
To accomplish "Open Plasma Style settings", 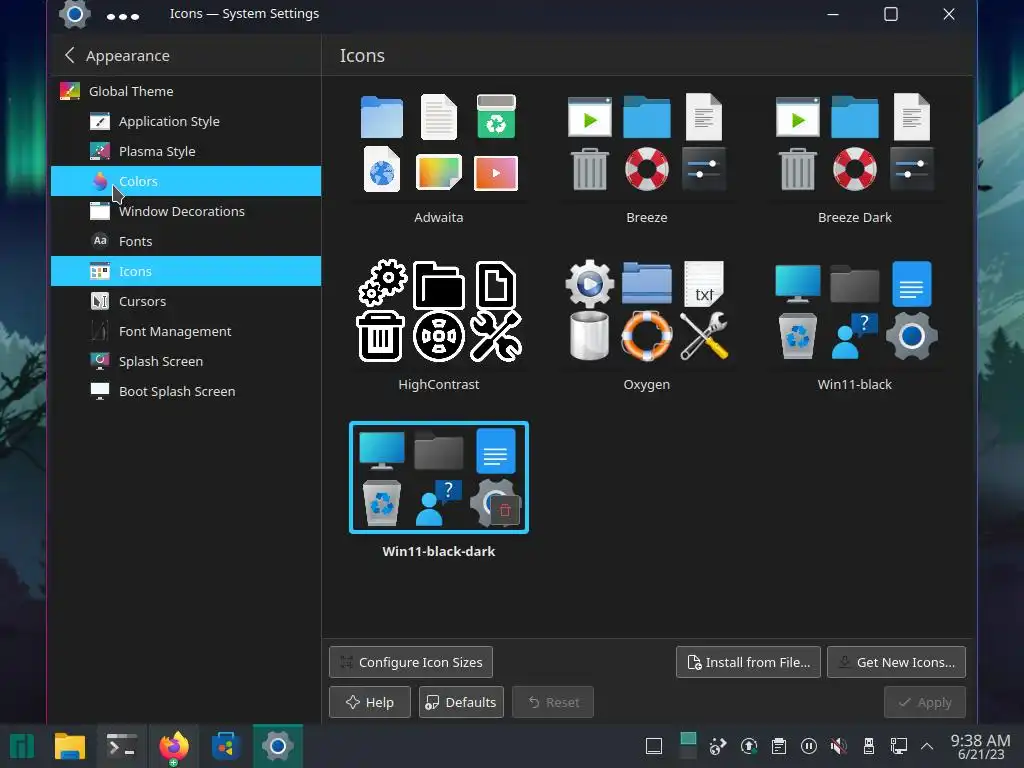I will (186, 152).
